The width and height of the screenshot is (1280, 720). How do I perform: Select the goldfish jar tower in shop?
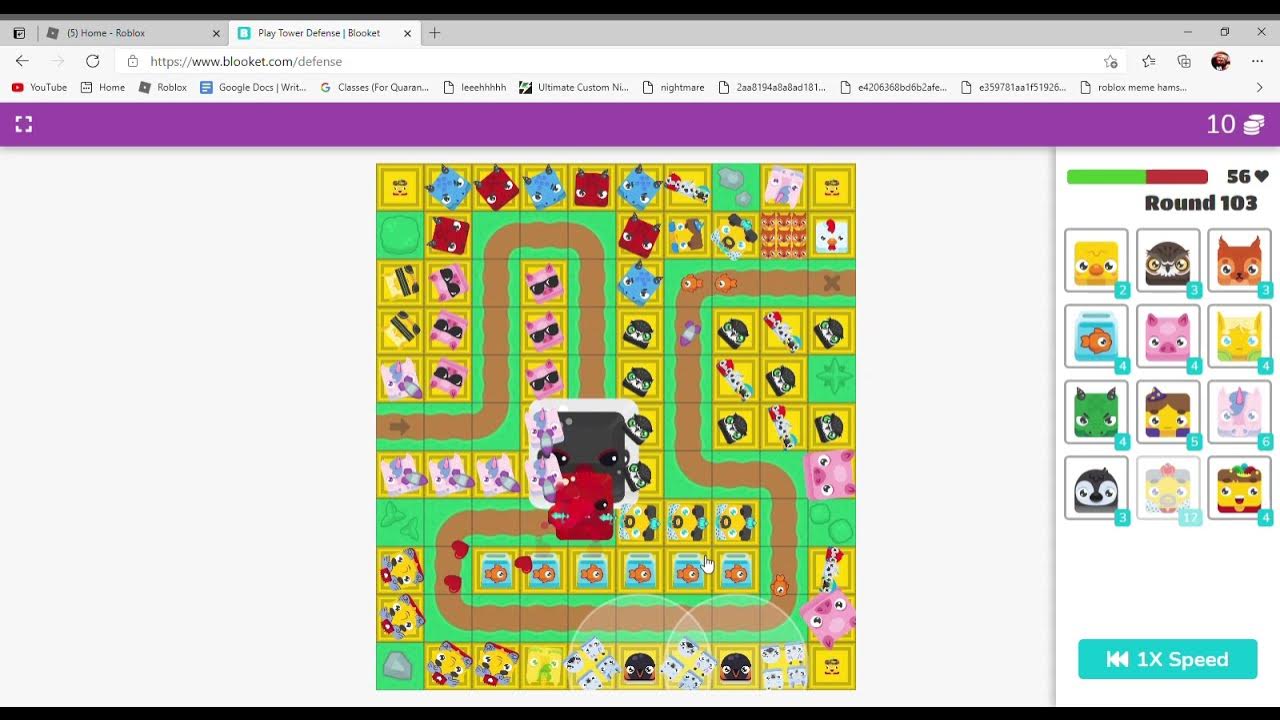(x=1096, y=337)
